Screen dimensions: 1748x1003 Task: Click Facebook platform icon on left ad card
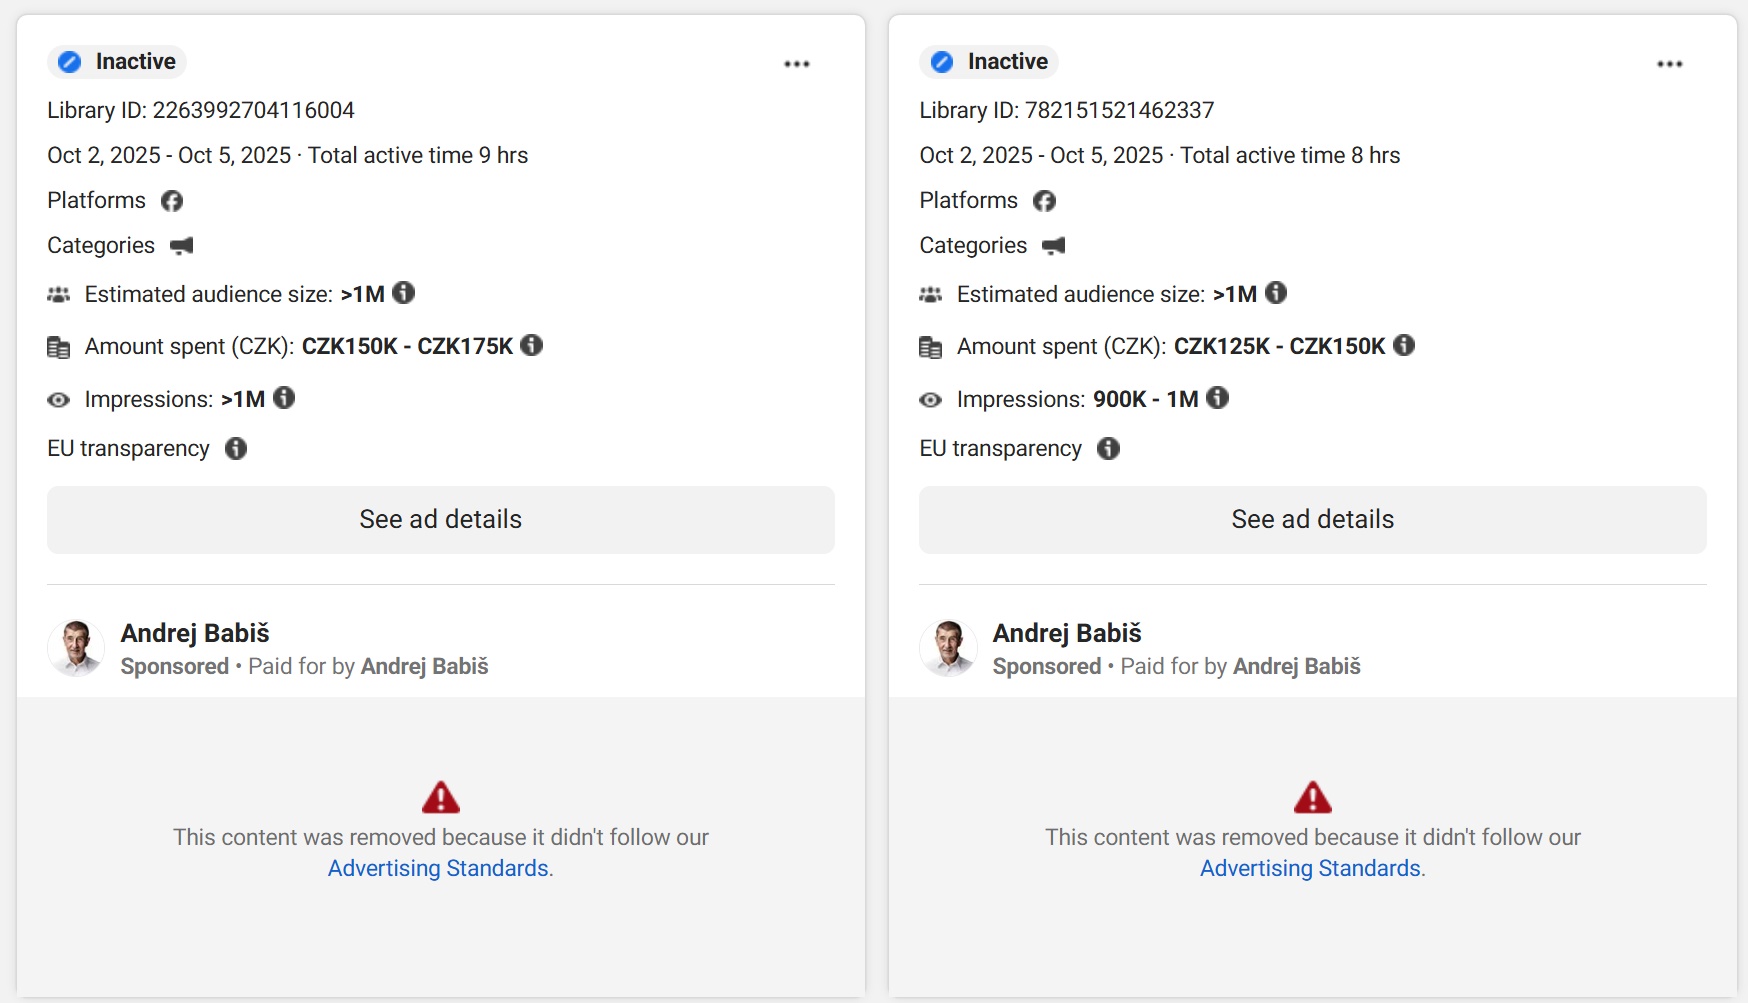point(172,201)
